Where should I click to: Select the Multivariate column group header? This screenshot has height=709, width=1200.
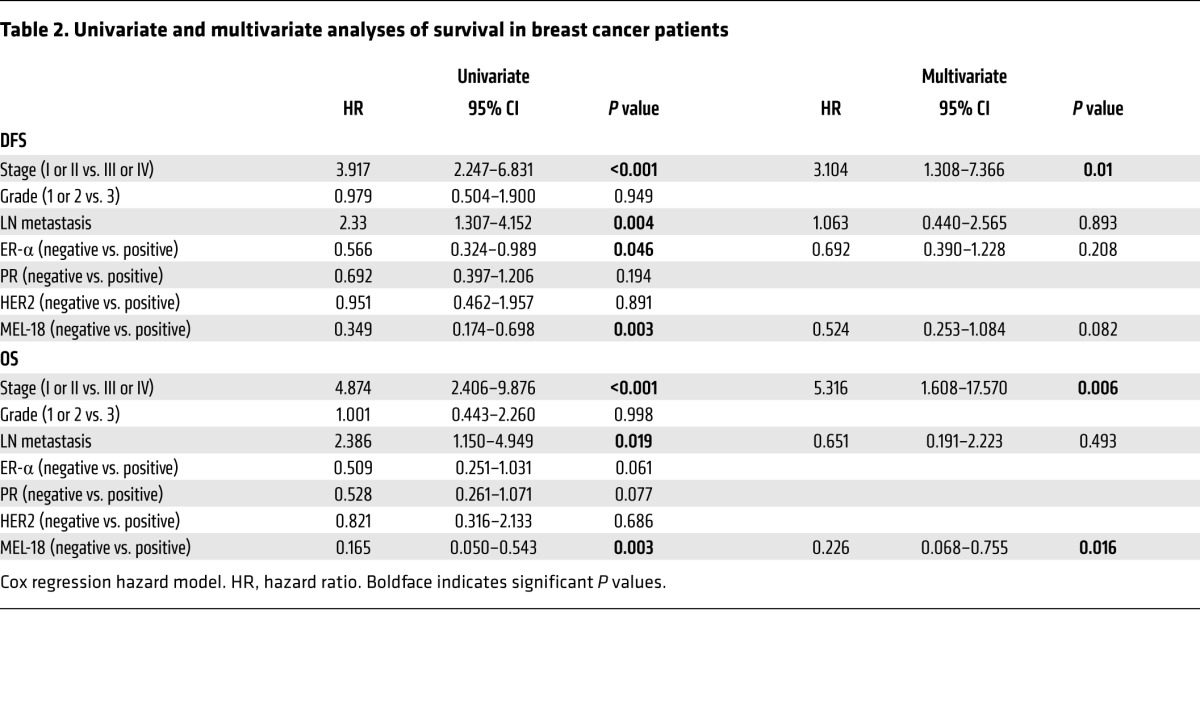click(963, 76)
